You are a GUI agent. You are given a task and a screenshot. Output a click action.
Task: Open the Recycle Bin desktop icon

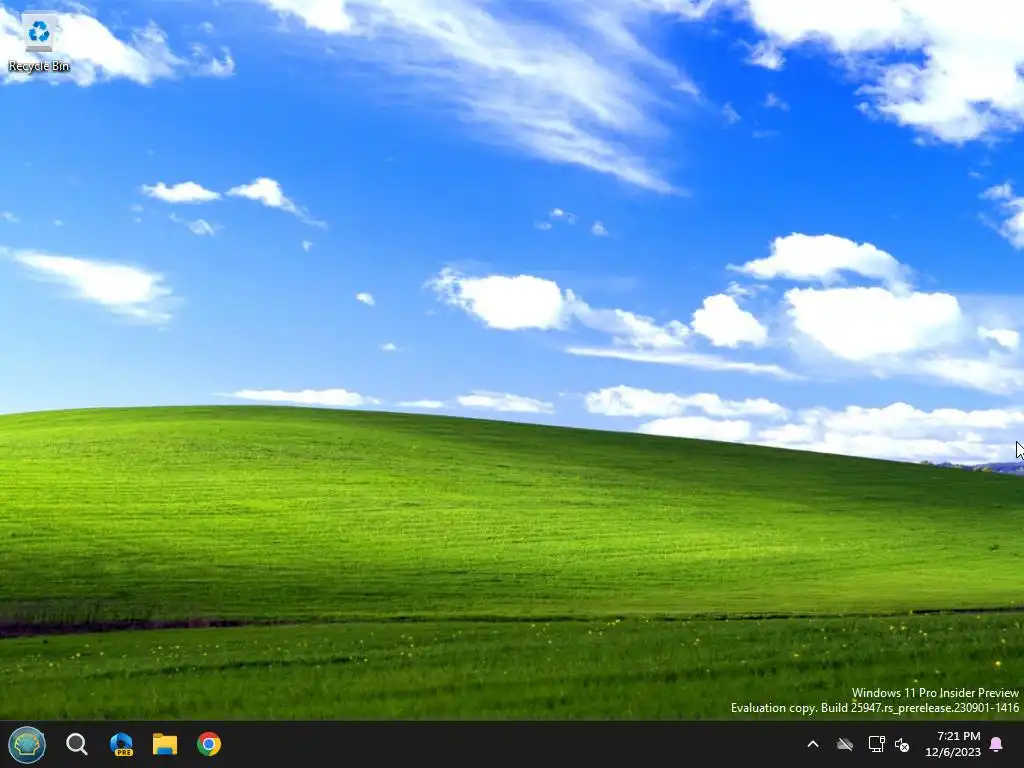click(39, 42)
